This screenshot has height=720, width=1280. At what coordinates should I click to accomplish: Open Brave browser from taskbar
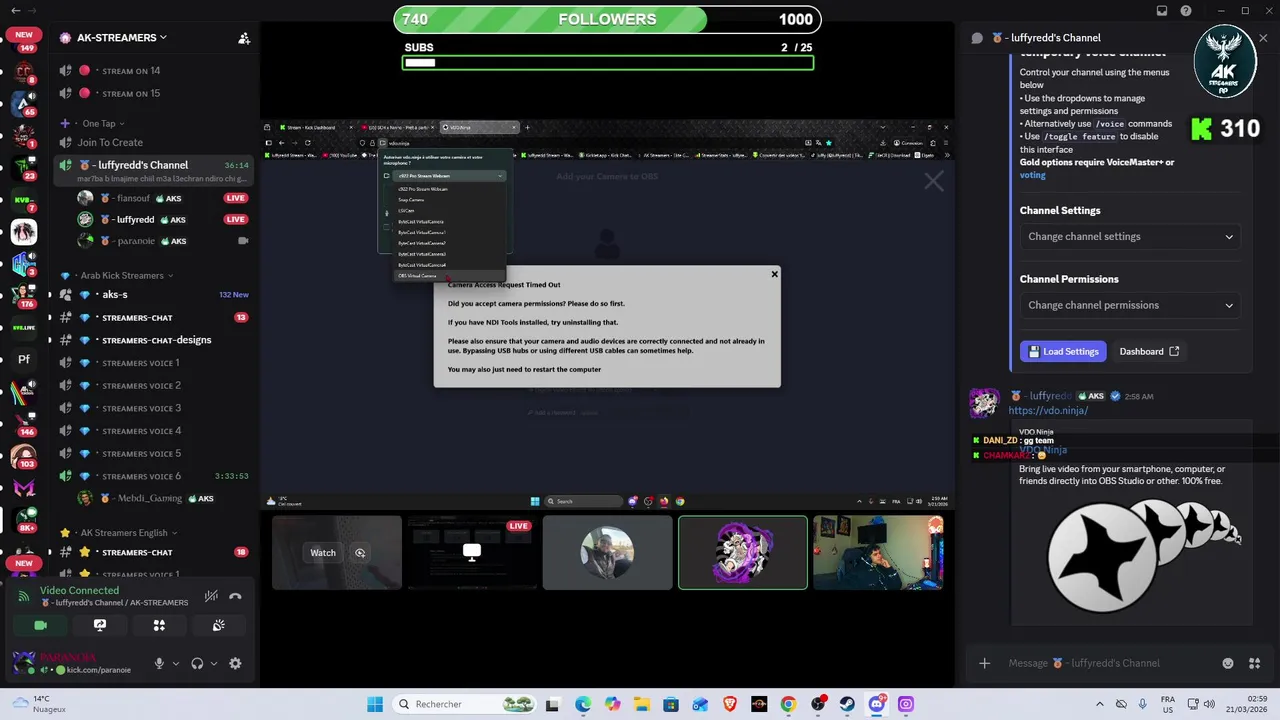pos(730,704)
